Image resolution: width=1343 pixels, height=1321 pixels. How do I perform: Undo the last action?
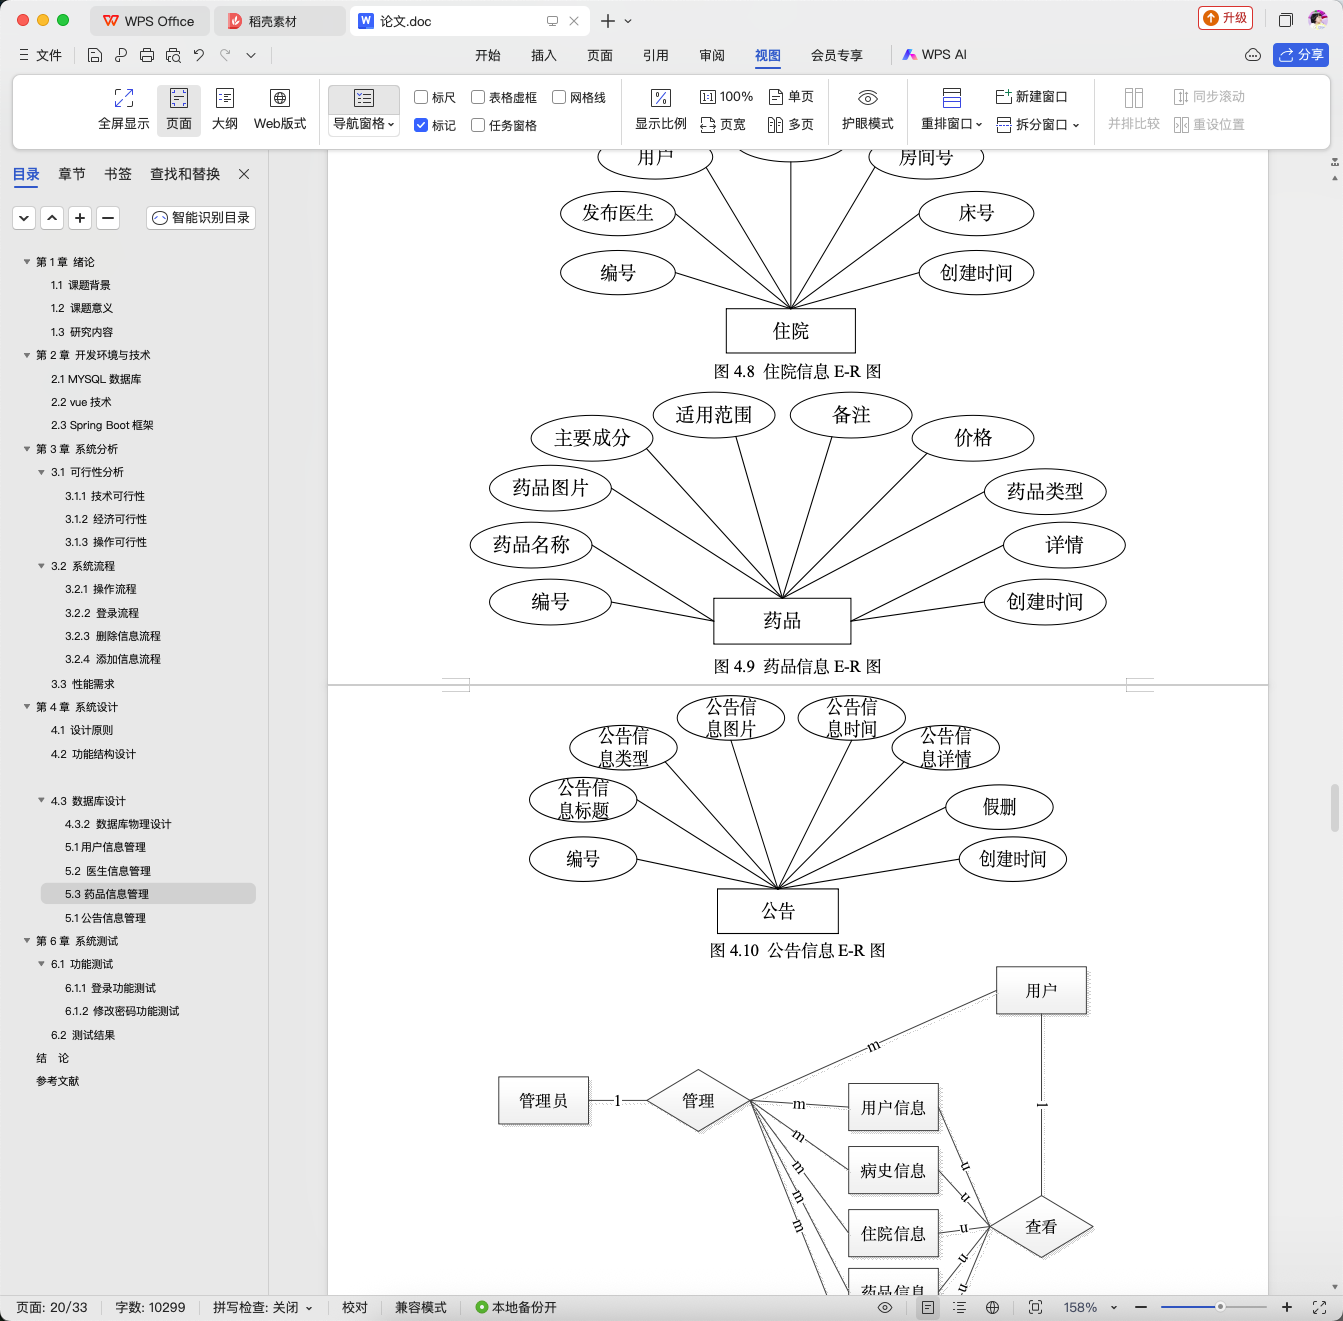click(199, 55)
